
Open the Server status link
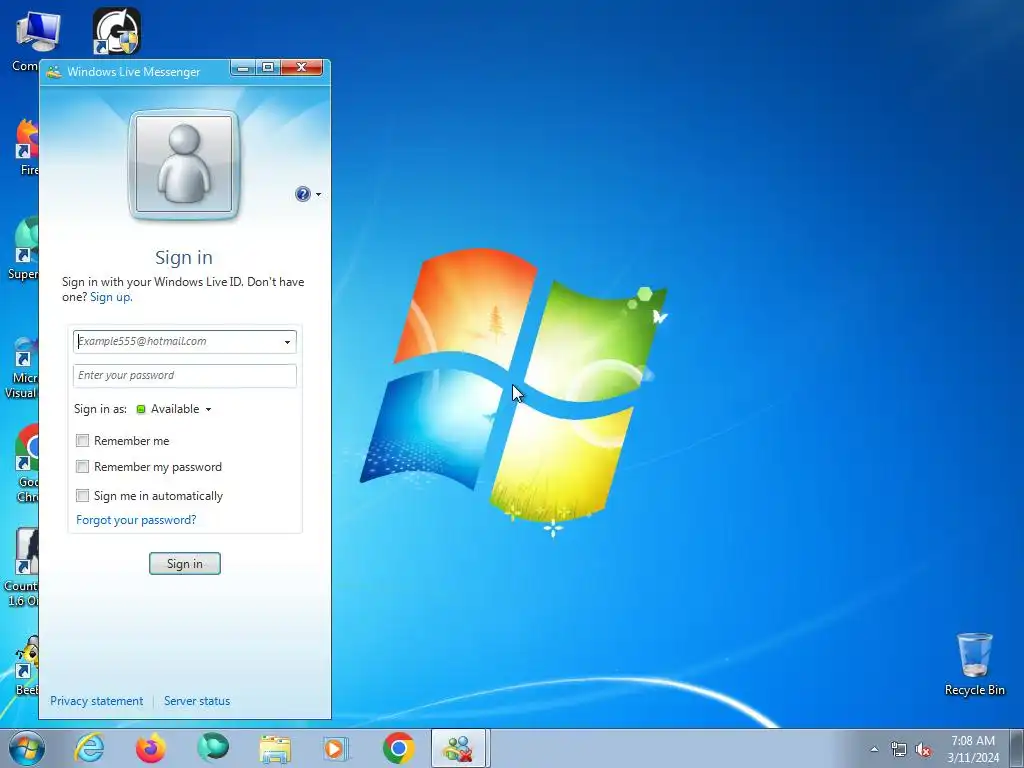197,701
